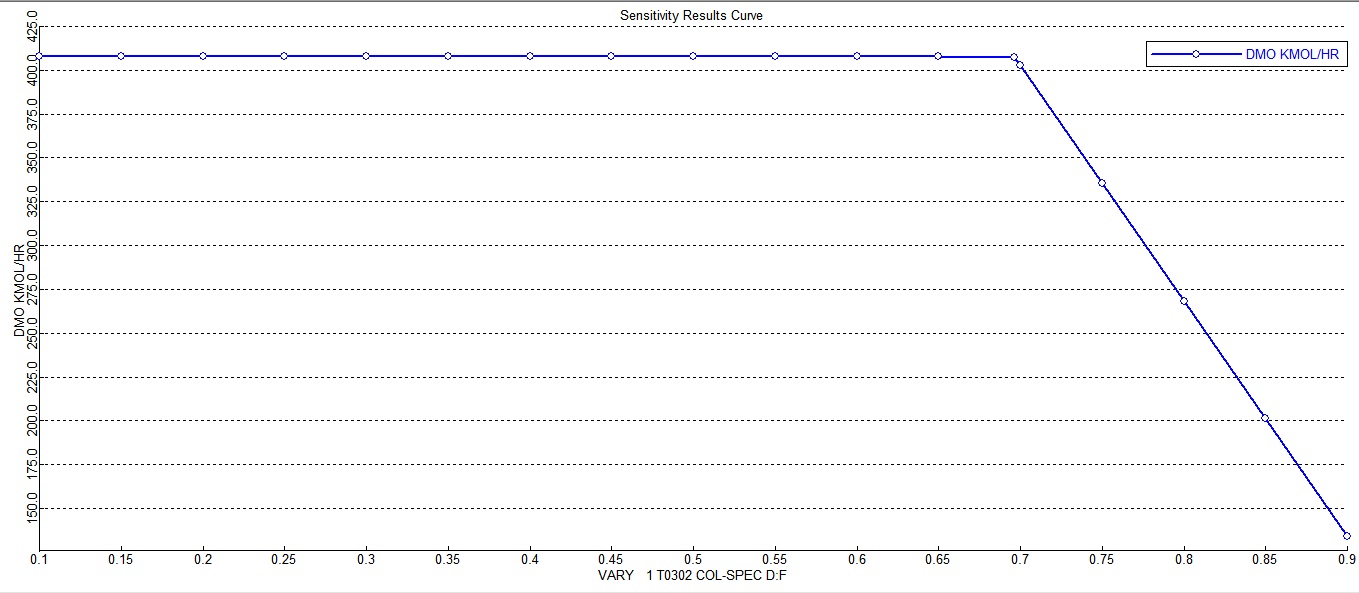Click the y-axis tick label 325.0
This screenshot has width=1359, height=593.
pyautogui.click(x=33, y=202)
